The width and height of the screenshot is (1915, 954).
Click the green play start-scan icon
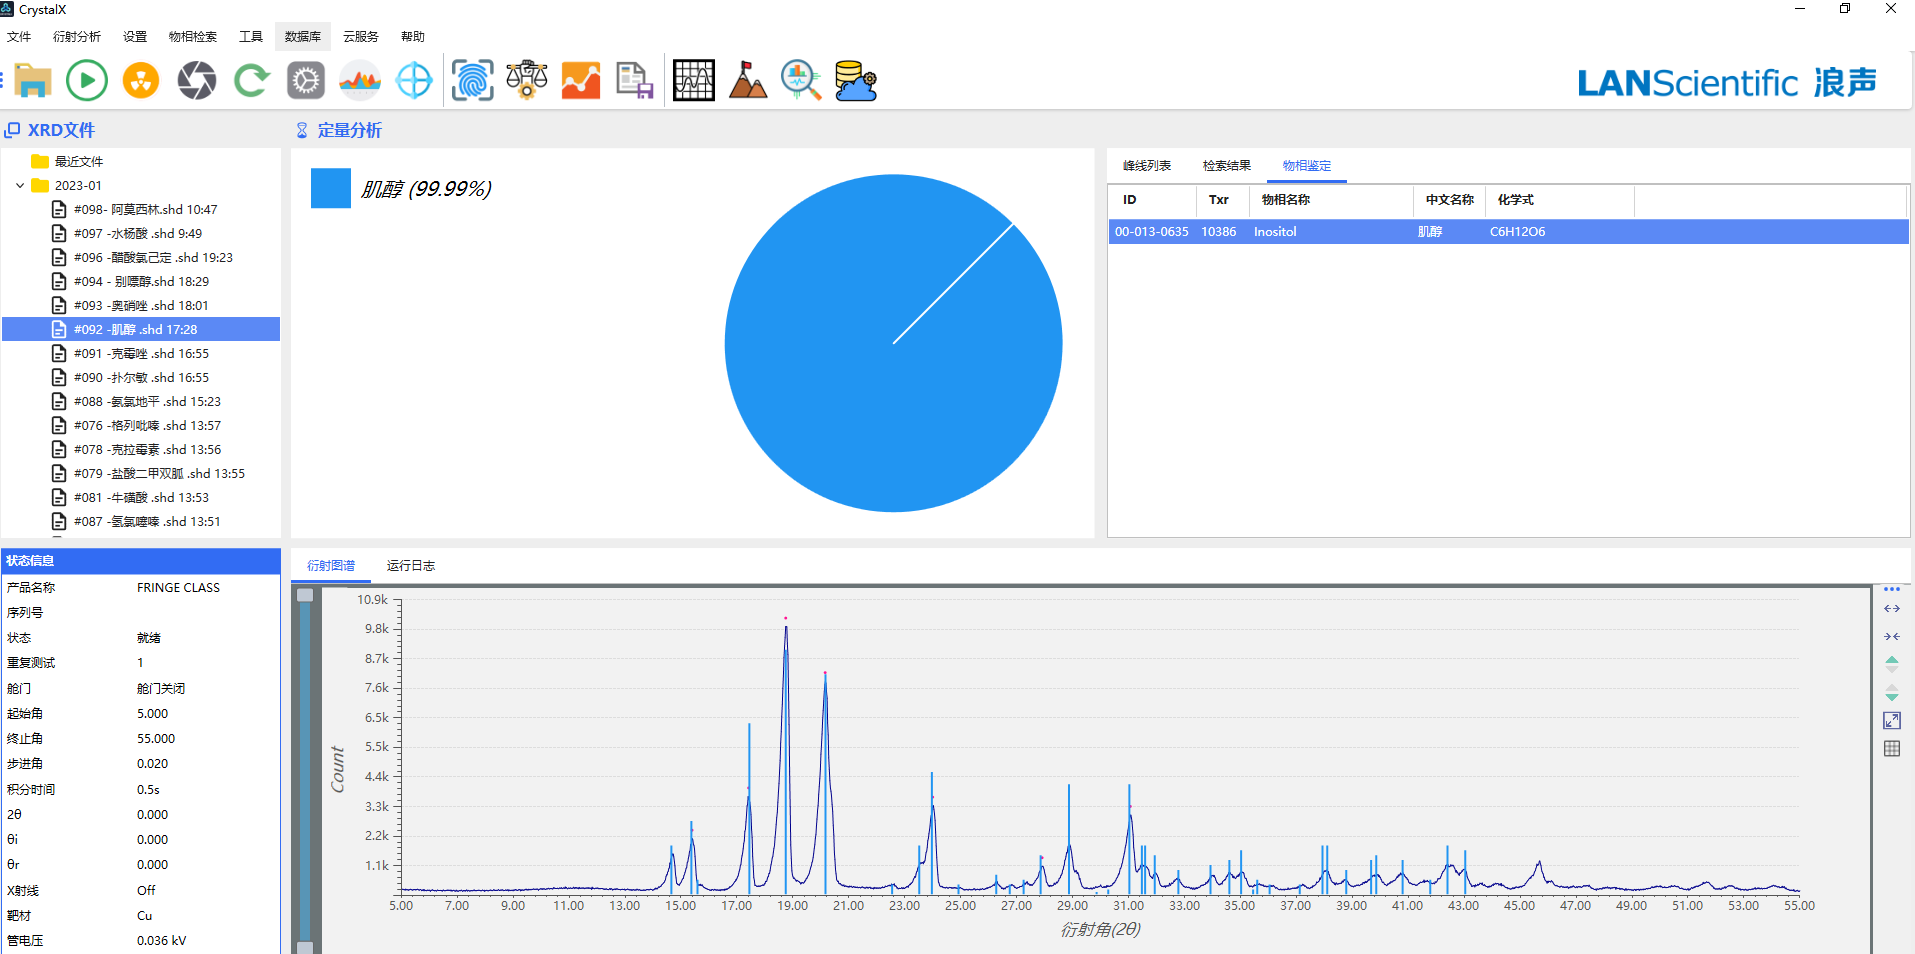(87, 80)
